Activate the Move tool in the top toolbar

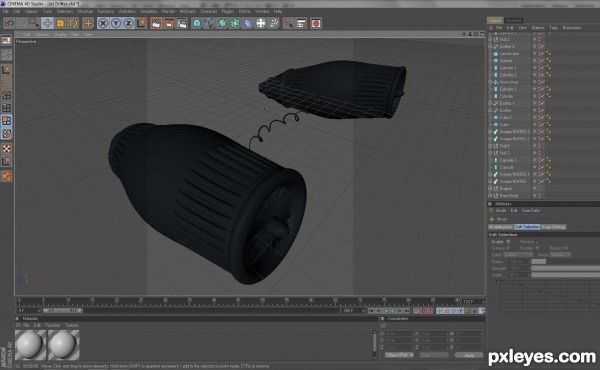pos(47,23)
